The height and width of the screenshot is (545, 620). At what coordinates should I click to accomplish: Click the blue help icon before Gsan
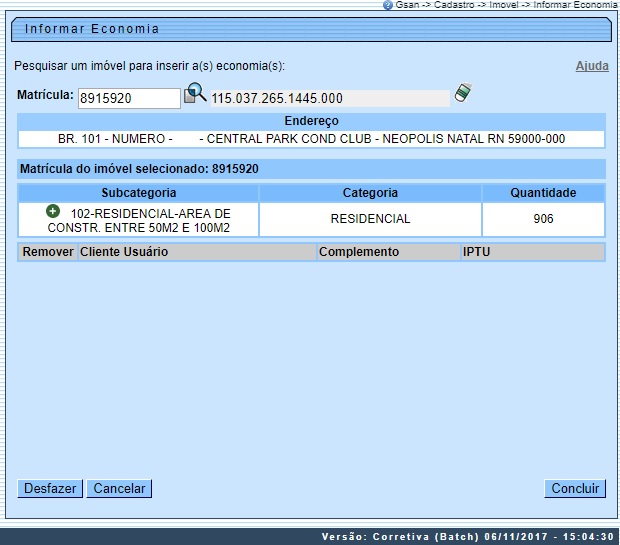(388, 5)
